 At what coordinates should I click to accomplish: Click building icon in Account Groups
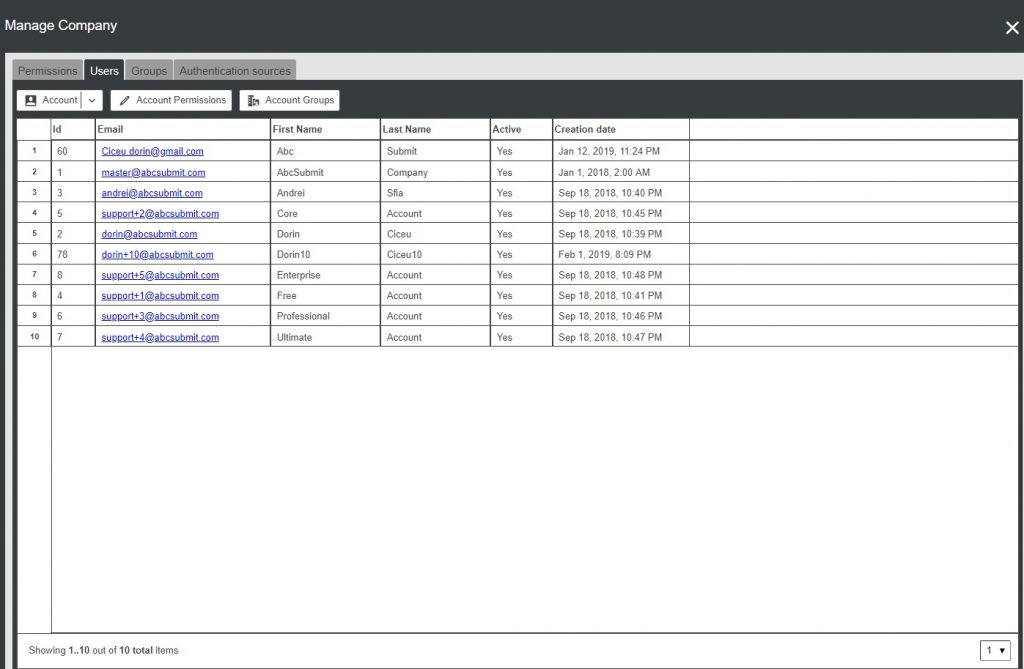pos(254,101)
